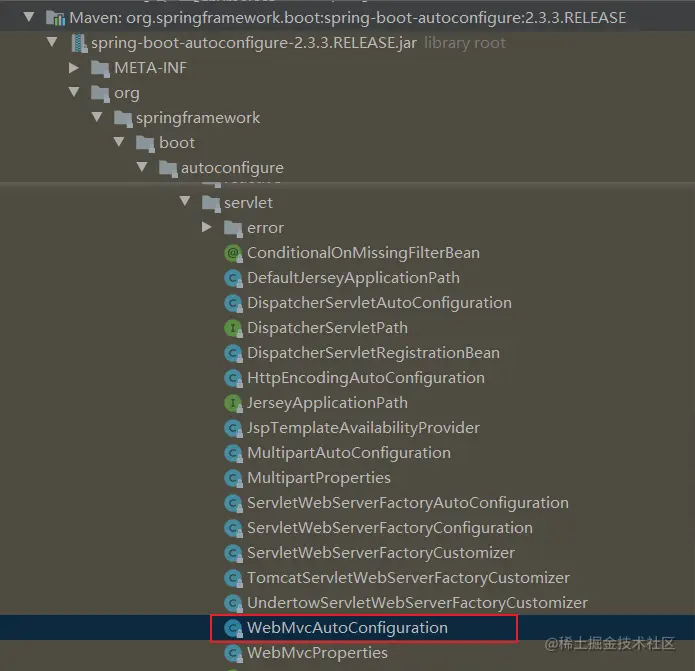Select the Maven org.springframework.boot library label
This screenshot has width=695, height=671.
click(x=348, y=18)
